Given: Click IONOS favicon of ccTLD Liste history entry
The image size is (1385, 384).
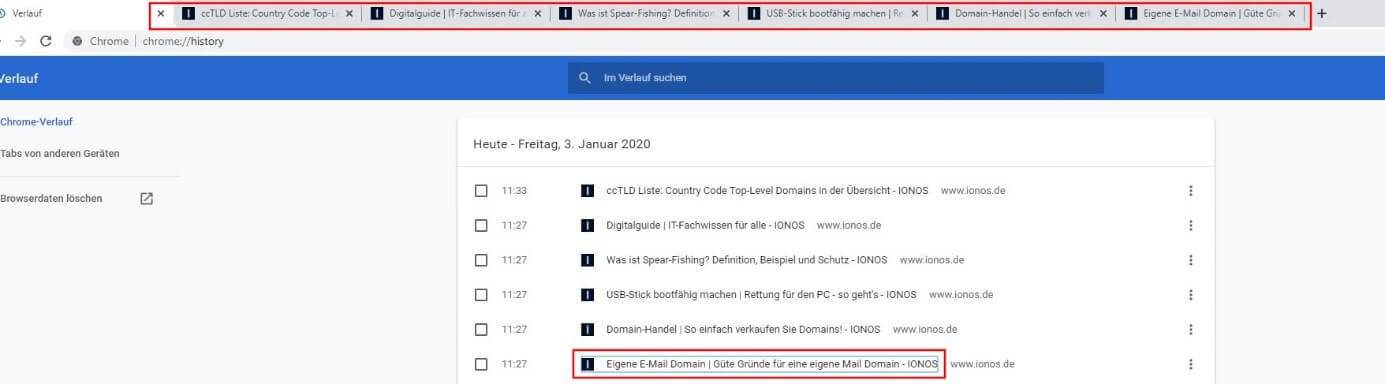Looking at the screenshot, I should tap(588, 190).
